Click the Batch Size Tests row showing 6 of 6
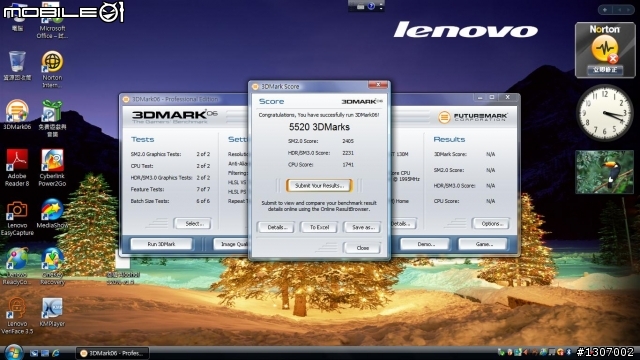 170,201
